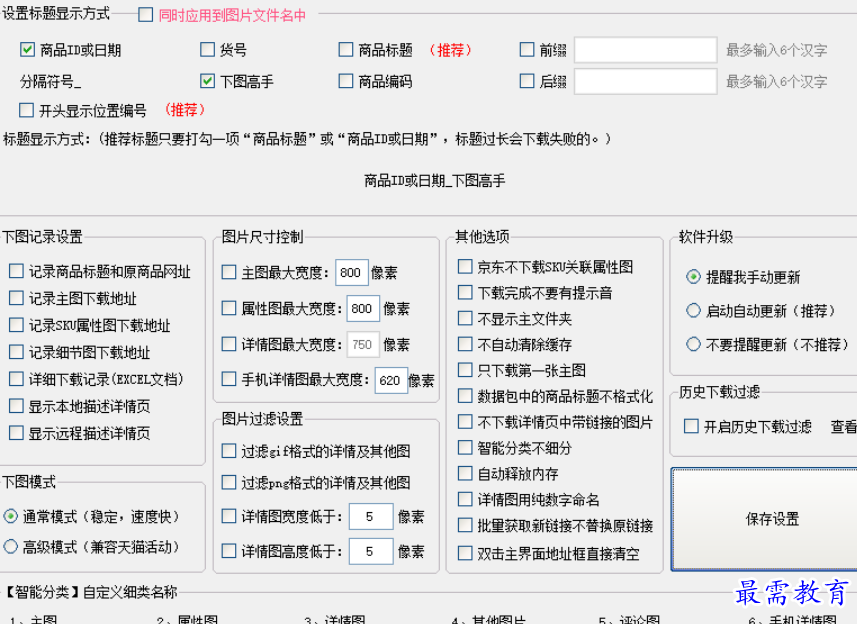The width and height of the screenshot is (857, 624).
Task: Check 京东不下载SKU关联属性图
Action: point(465,267)
